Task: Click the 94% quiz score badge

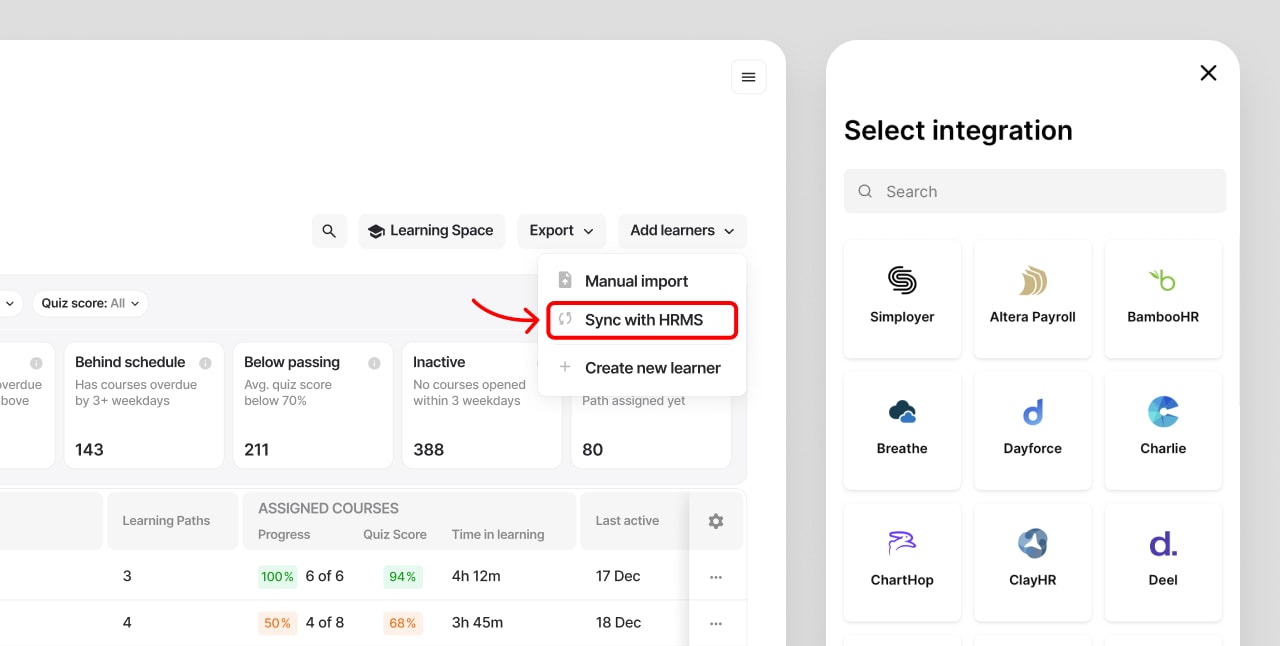Action: pyautogui.click(x=403, y=576)
